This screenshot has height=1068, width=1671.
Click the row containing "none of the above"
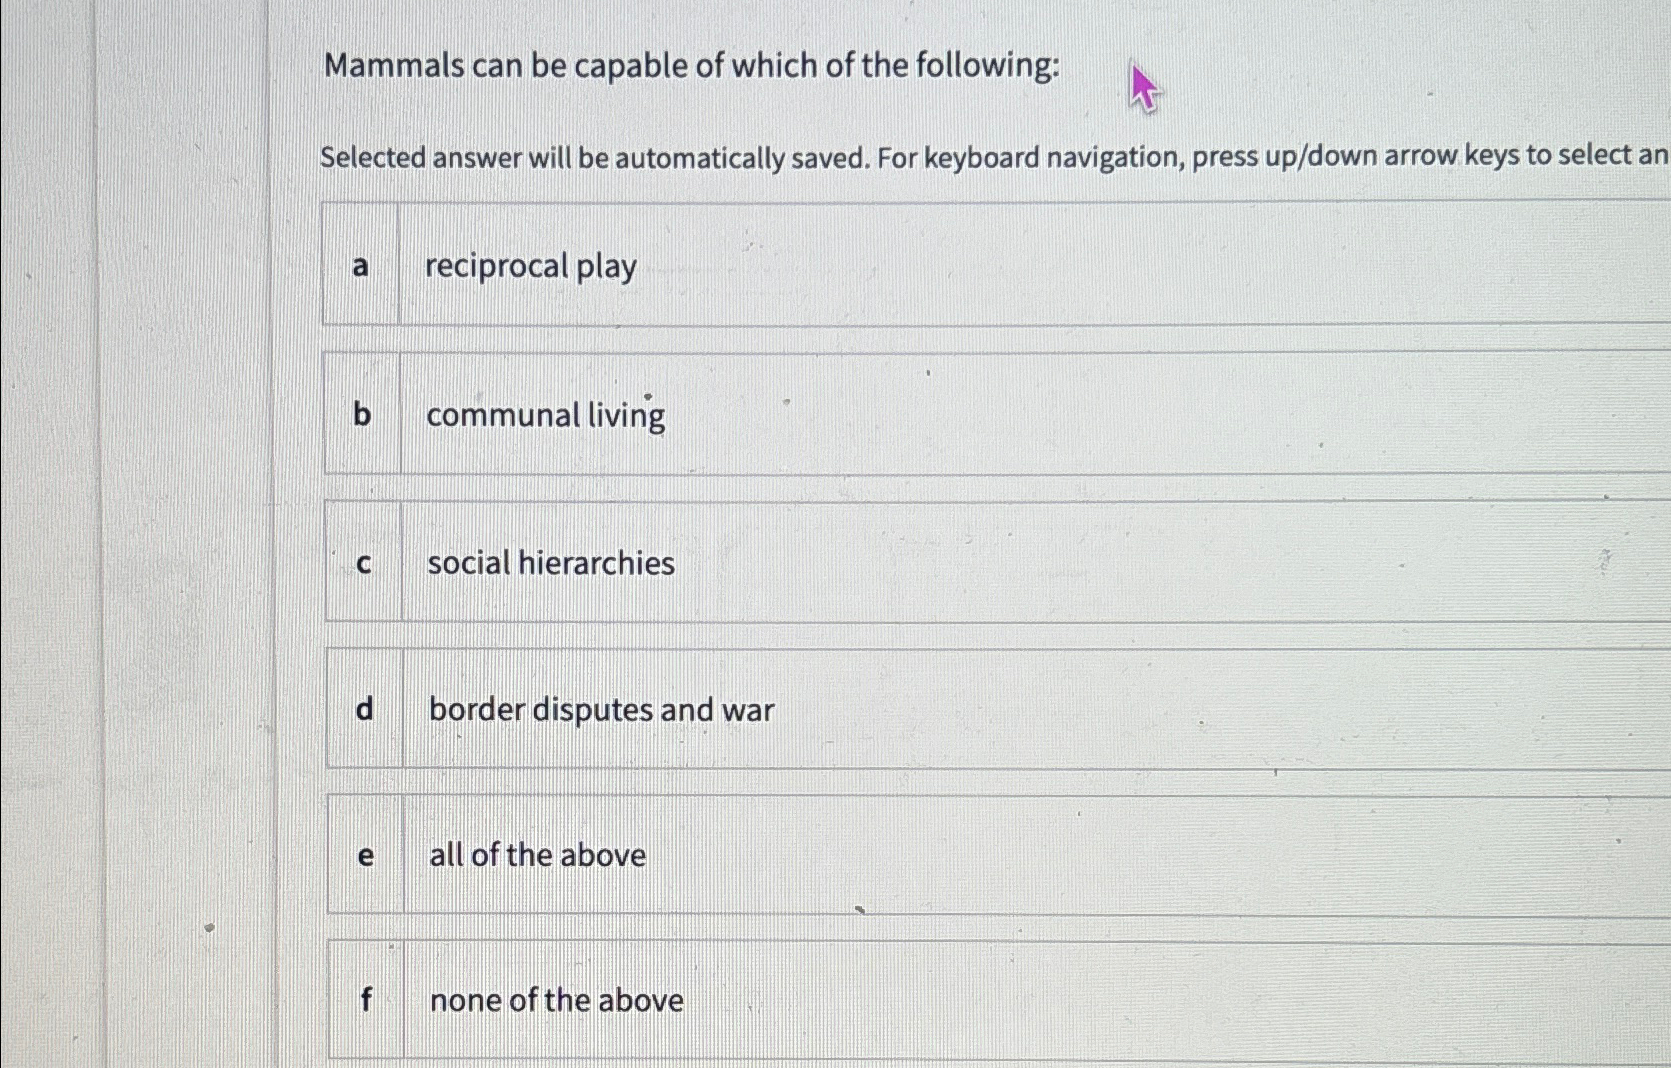(x=900, y=1000)
